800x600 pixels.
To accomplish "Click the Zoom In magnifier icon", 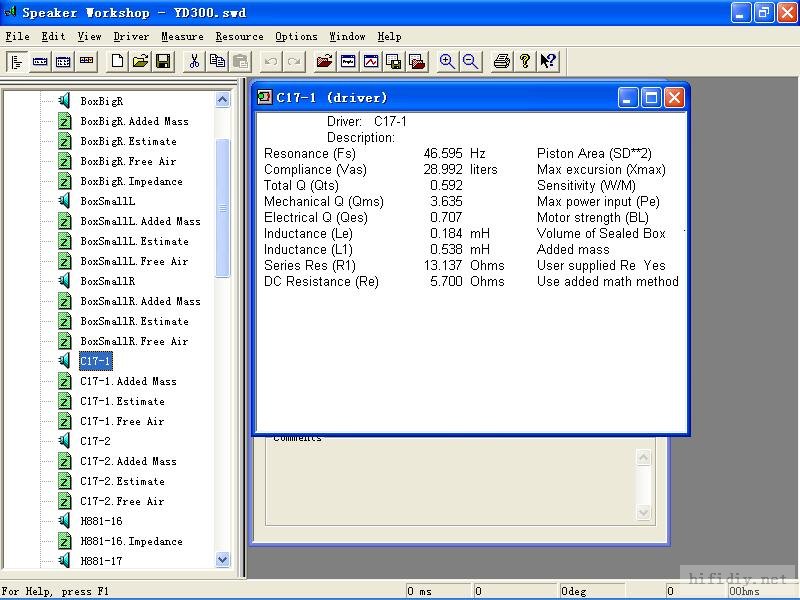I will (447, 61).
